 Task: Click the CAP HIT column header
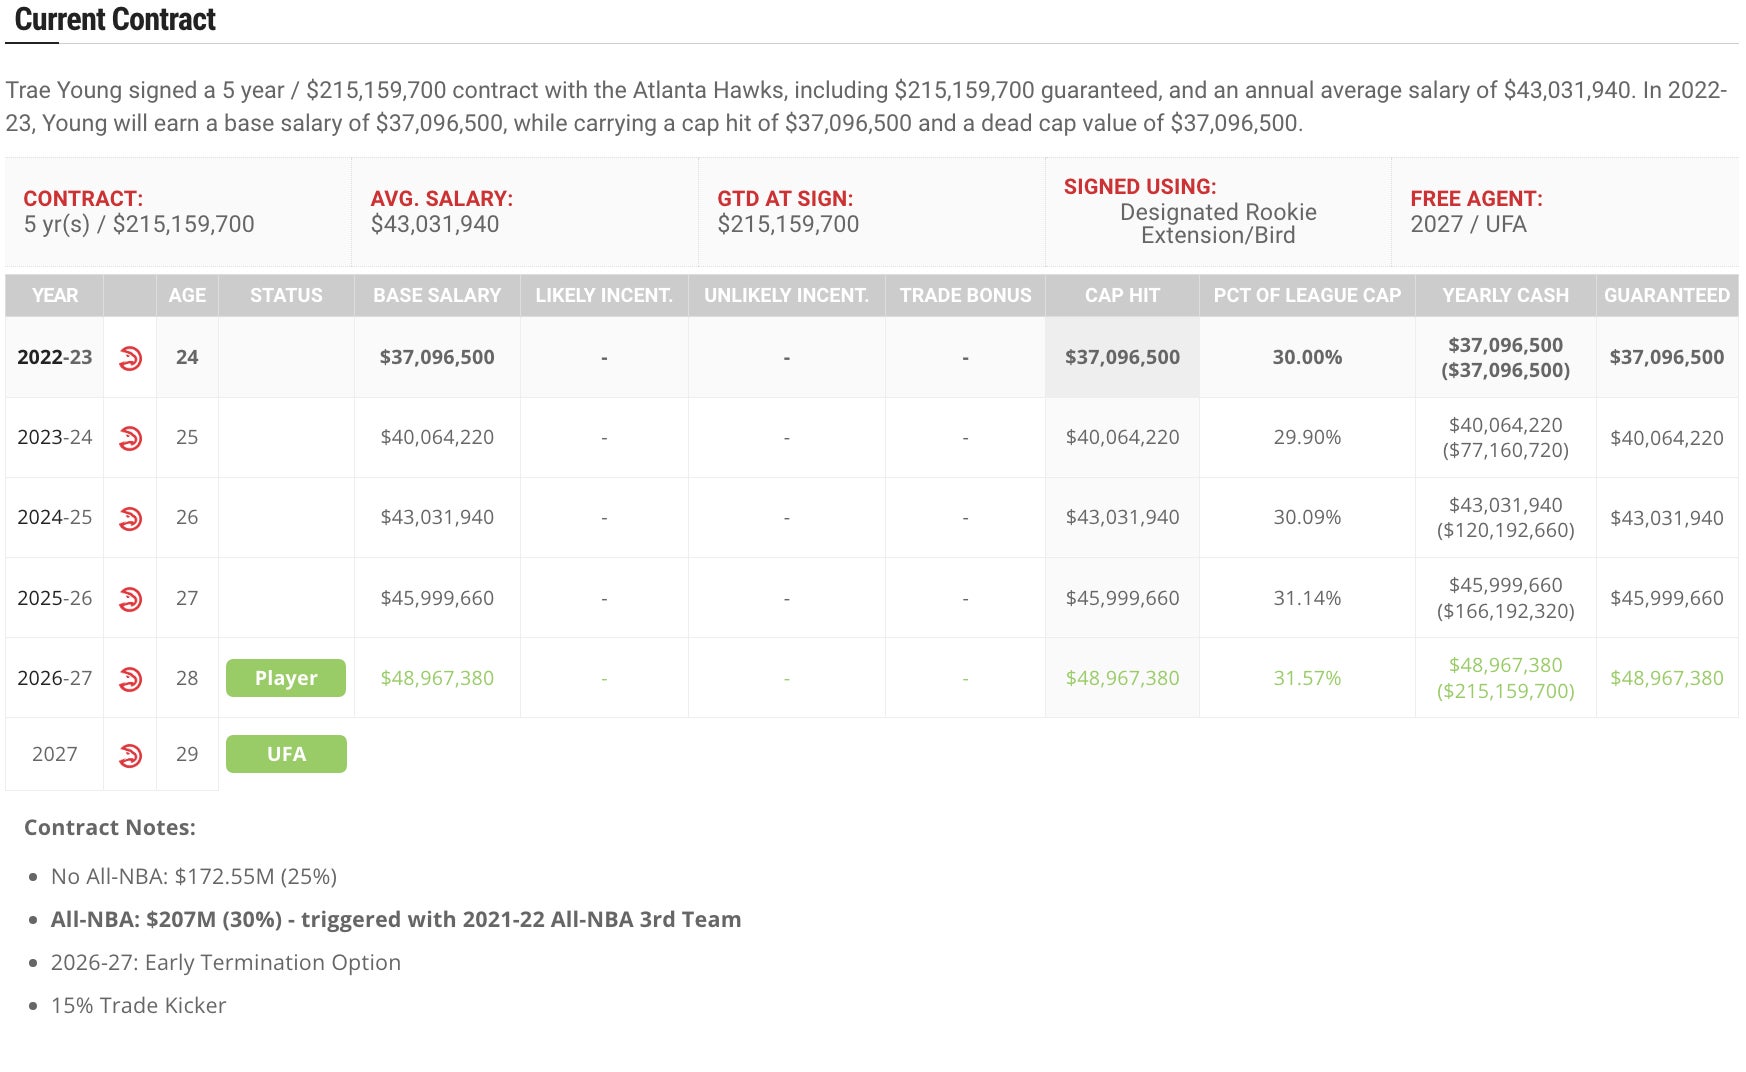1122,295
